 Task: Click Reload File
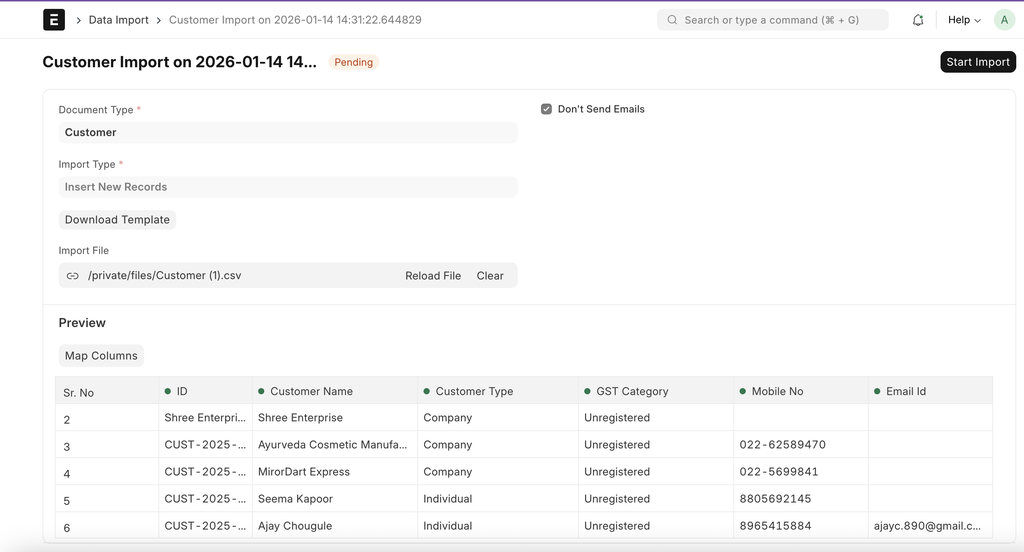point(433,276)
